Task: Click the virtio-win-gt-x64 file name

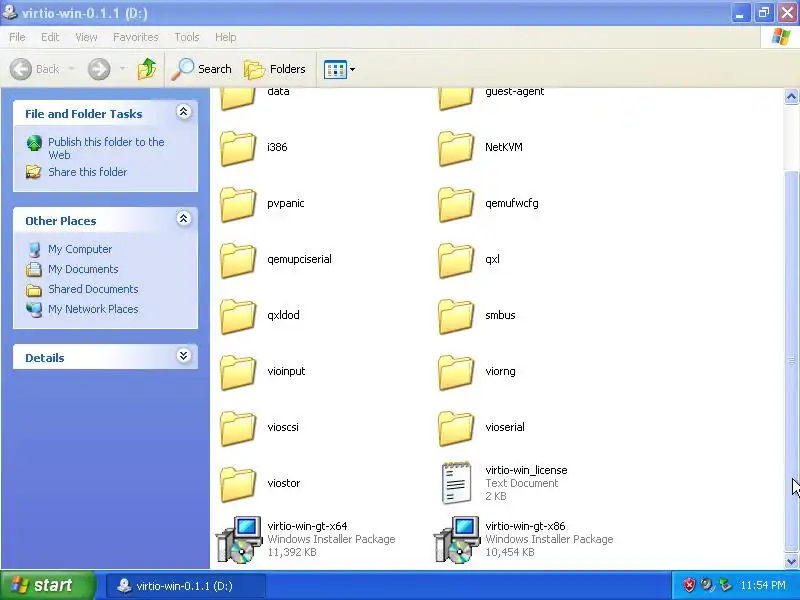Action: [307, 526]
